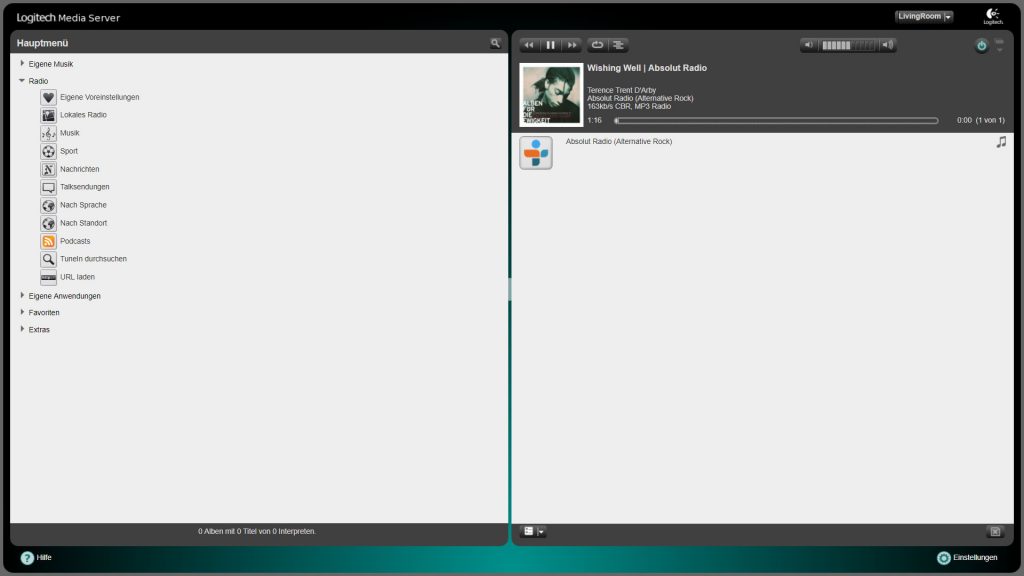Expand the Eigene Musik tree node
The width and height of the screenshot is (1024, 576).
(22, 63)
